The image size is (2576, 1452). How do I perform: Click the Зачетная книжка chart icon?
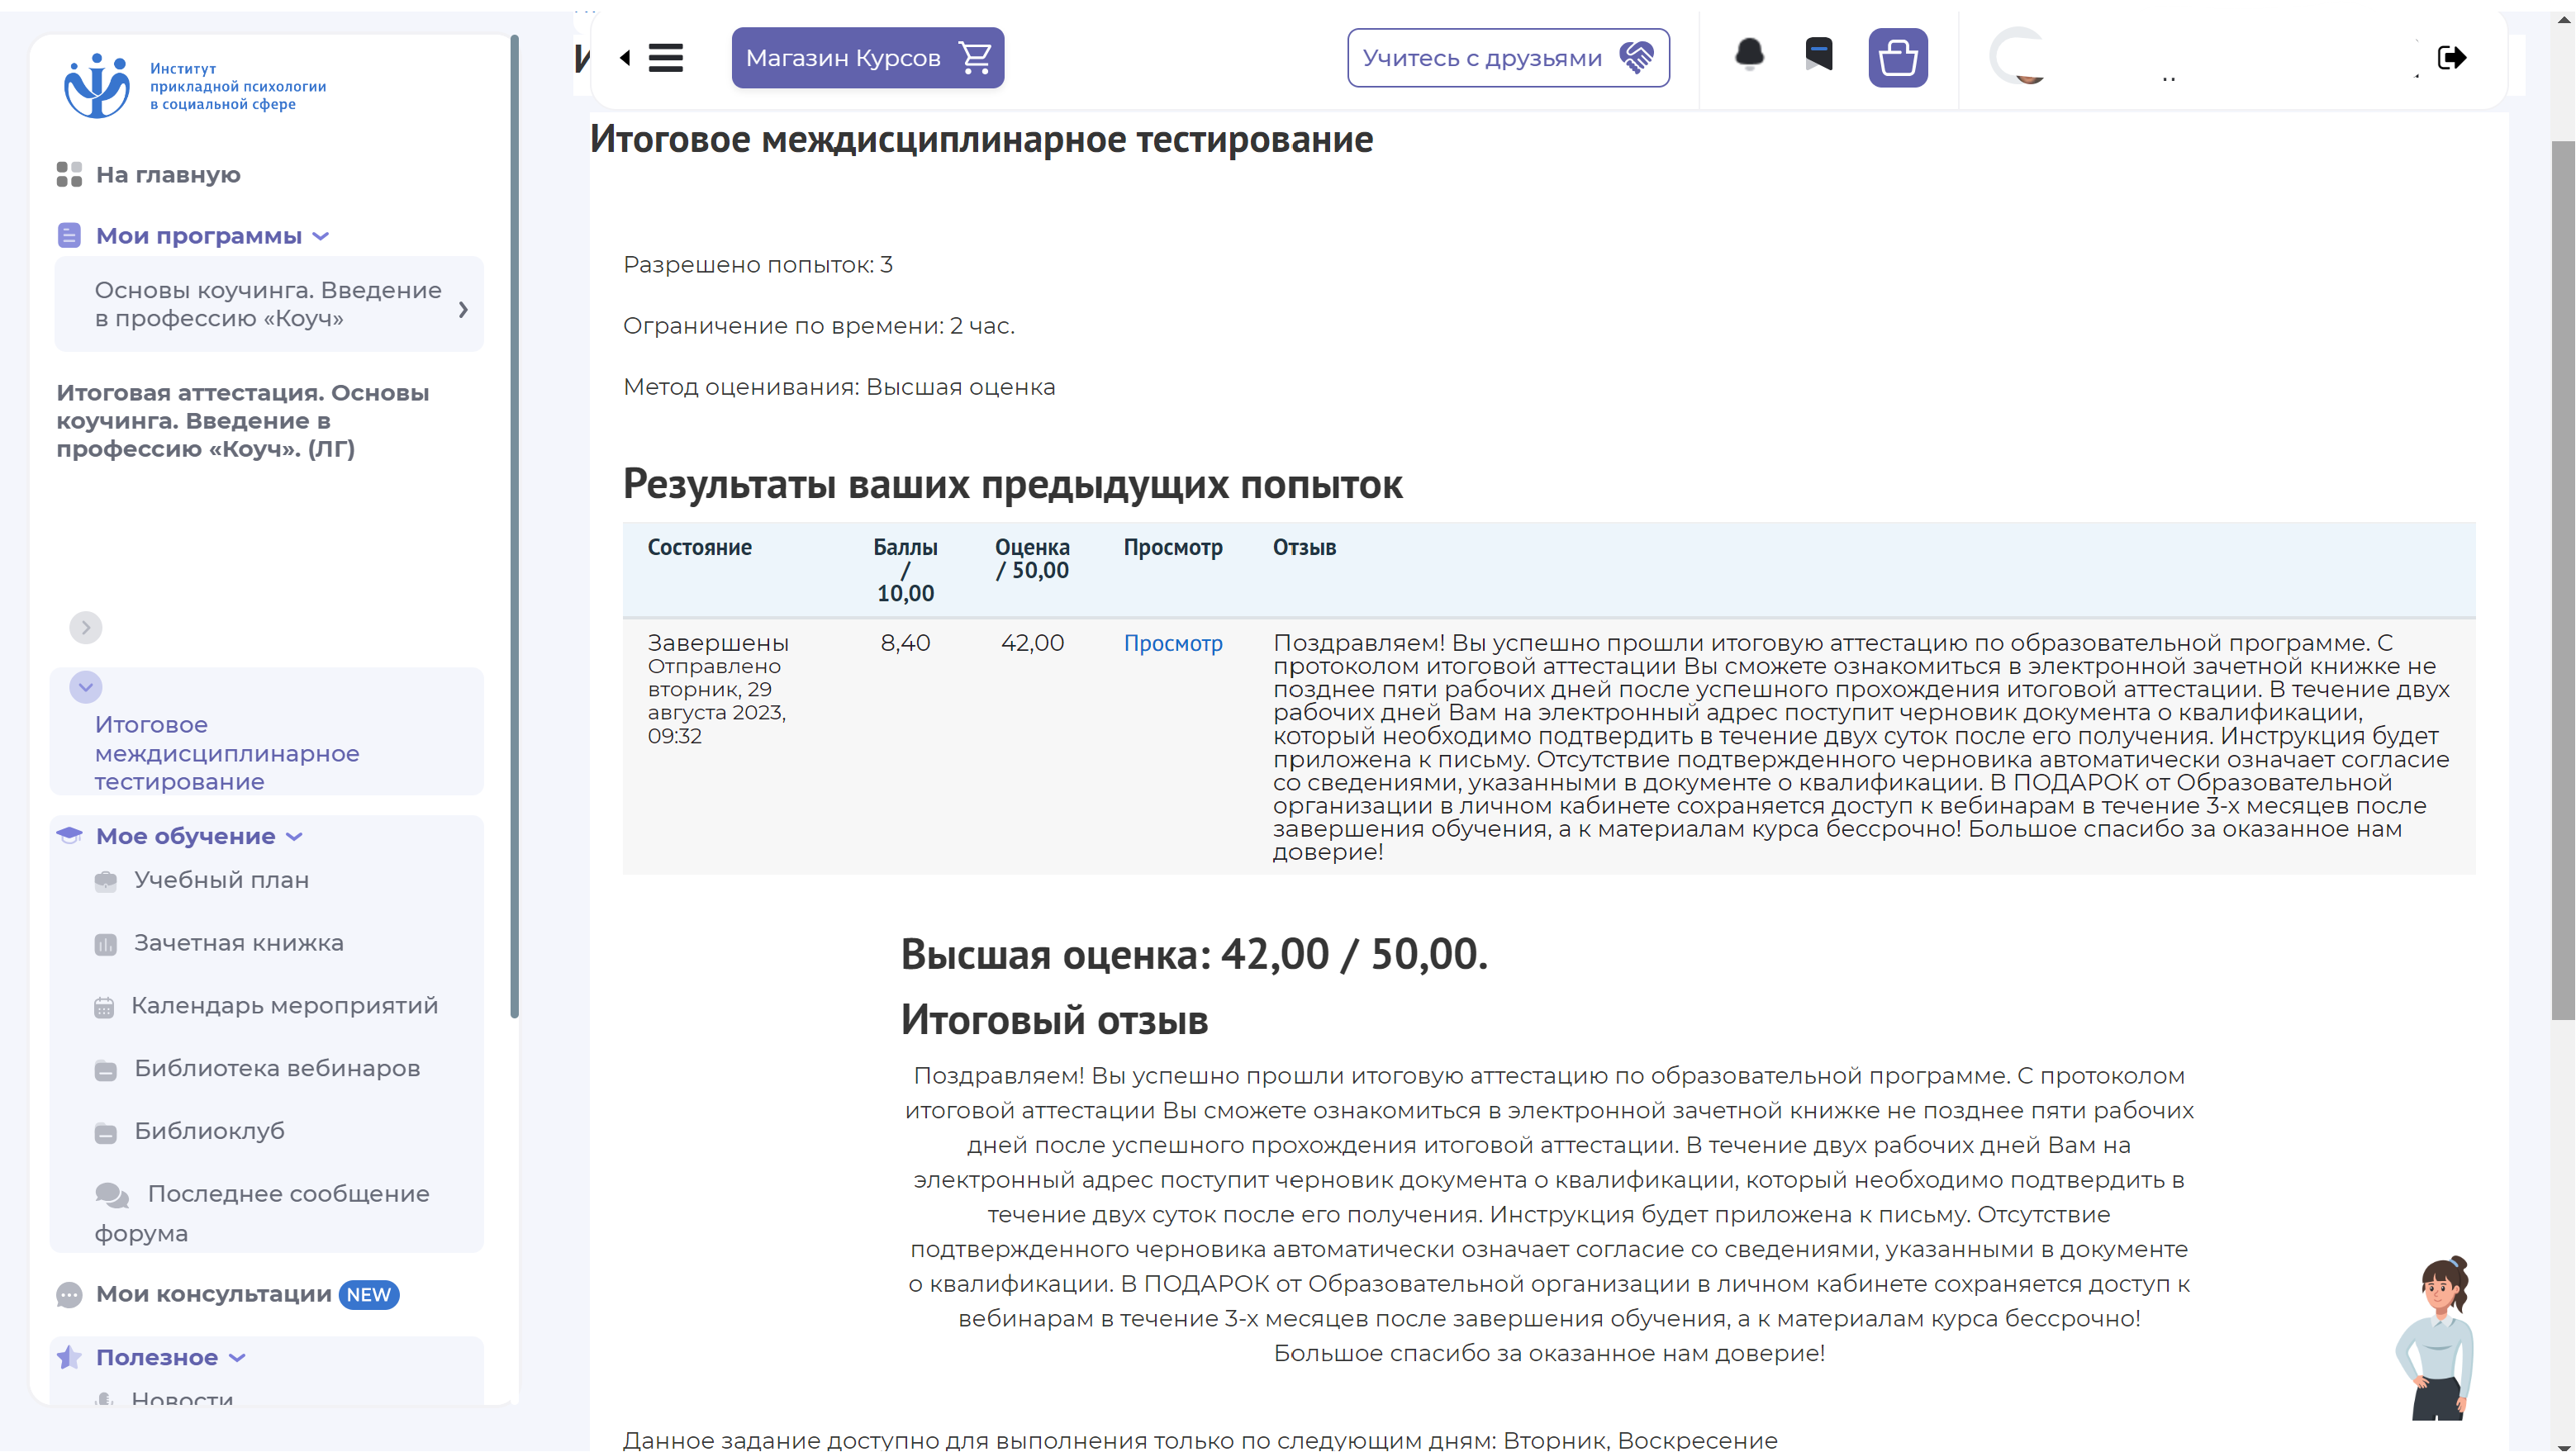click(105, 944)
